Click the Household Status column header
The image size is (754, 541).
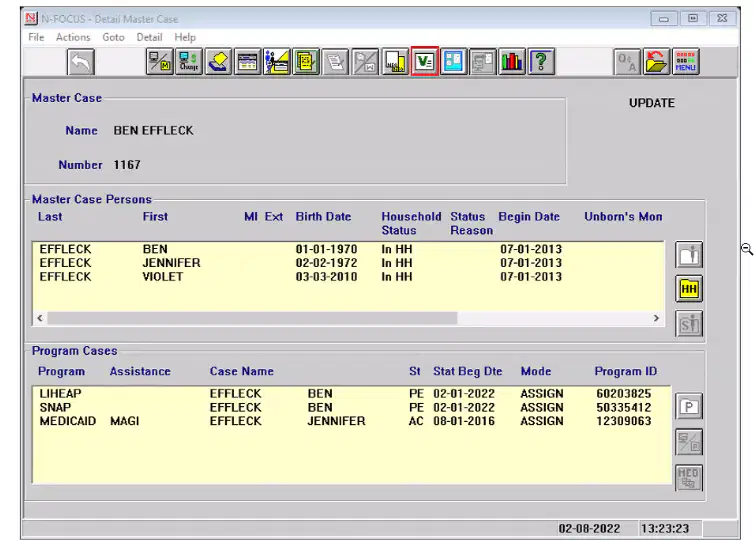pos(411,224)
